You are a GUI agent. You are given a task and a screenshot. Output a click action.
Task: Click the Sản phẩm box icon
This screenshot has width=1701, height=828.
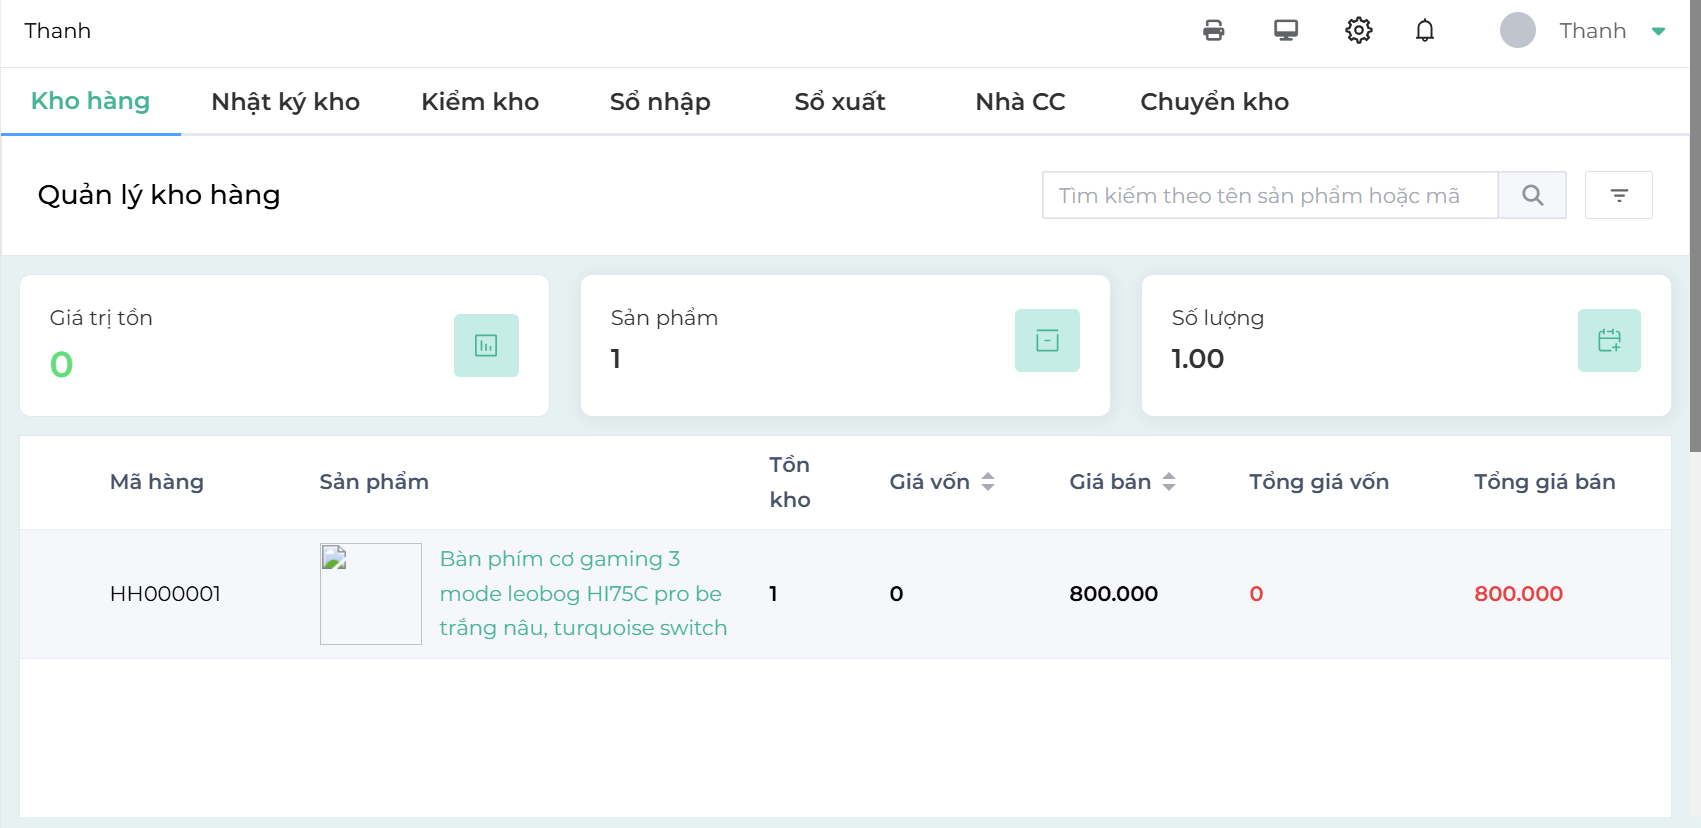click(x=1047, y=341)
